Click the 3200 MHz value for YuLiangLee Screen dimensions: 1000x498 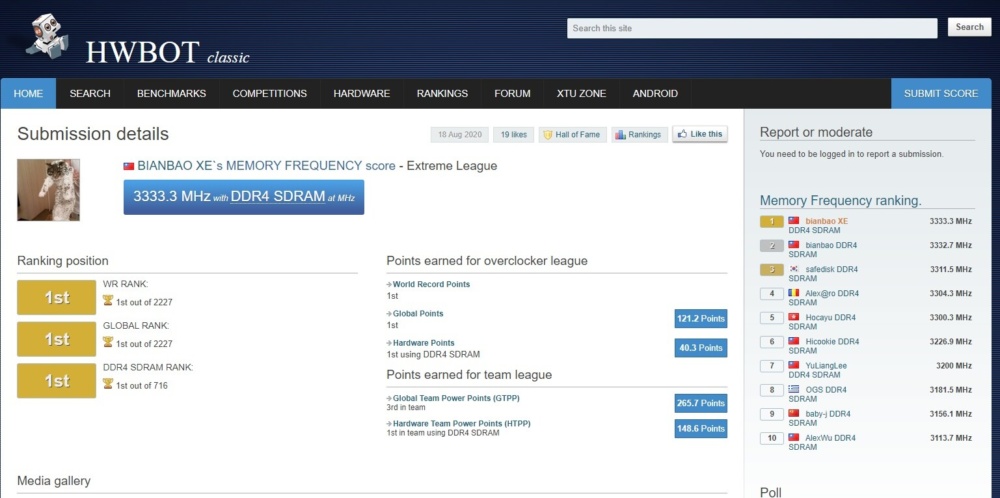(x=953, y=365)
